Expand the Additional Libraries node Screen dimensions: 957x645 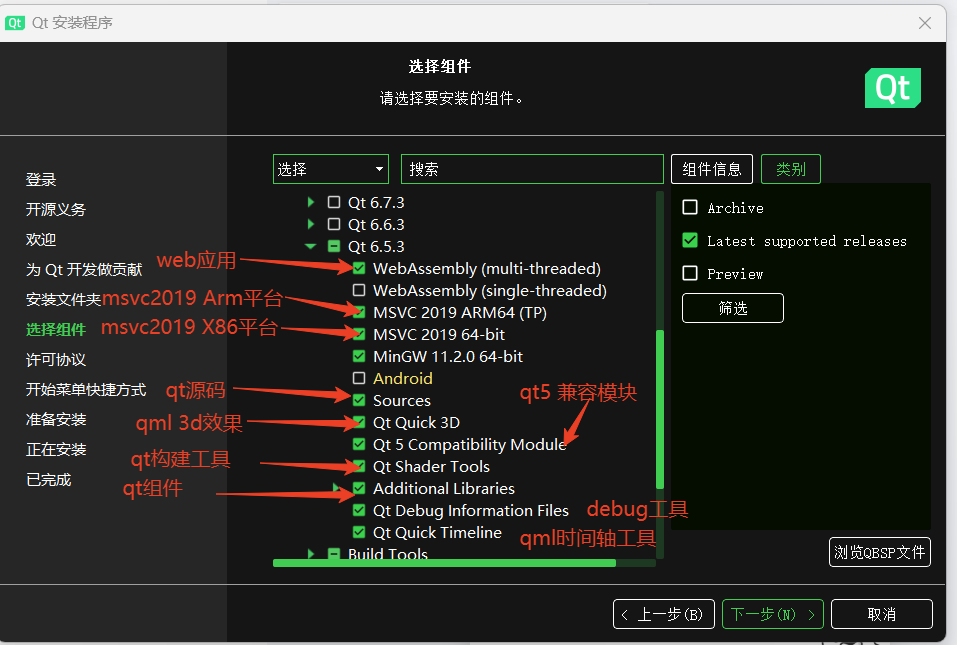tap(336, 486)
